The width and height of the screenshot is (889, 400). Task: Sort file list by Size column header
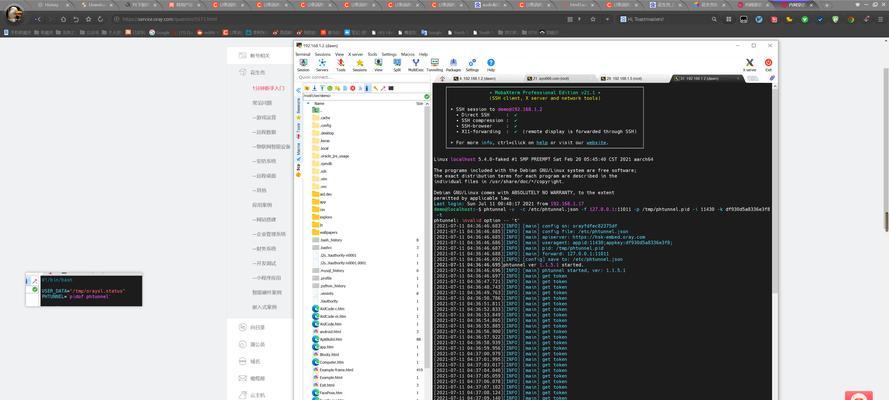420,104
